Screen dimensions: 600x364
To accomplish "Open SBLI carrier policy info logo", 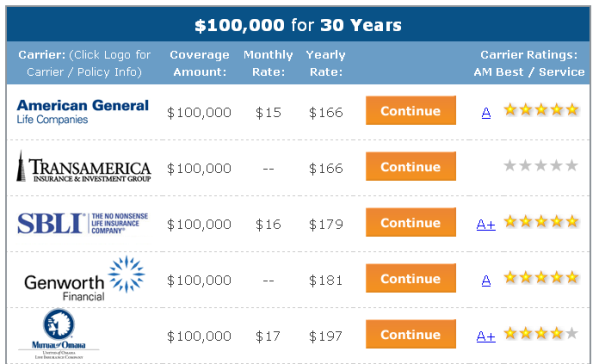I will 83,223.
